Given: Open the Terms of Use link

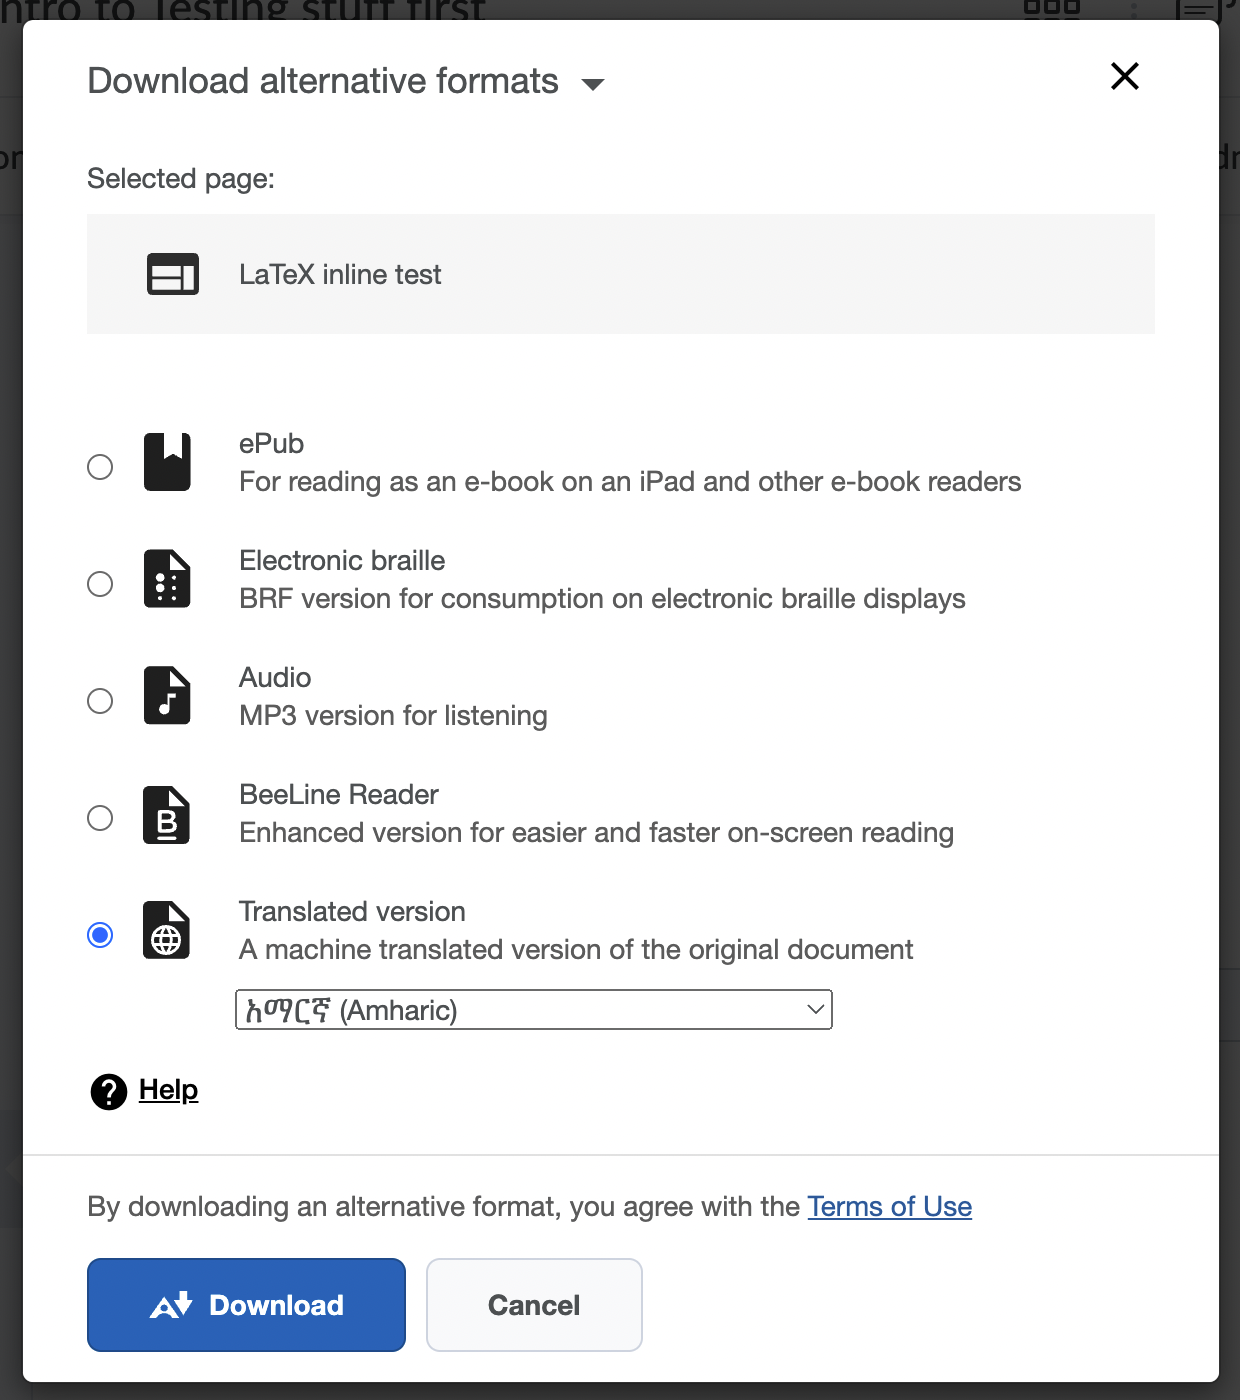Looking at the screenshot, I should (x=888, y=1206).
